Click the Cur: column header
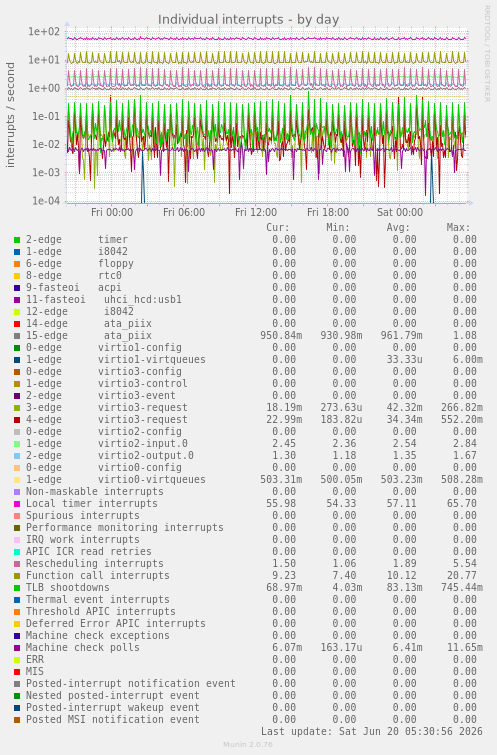Screen dimensions: 497x755 pyautogui.click(x=278, y=228)
